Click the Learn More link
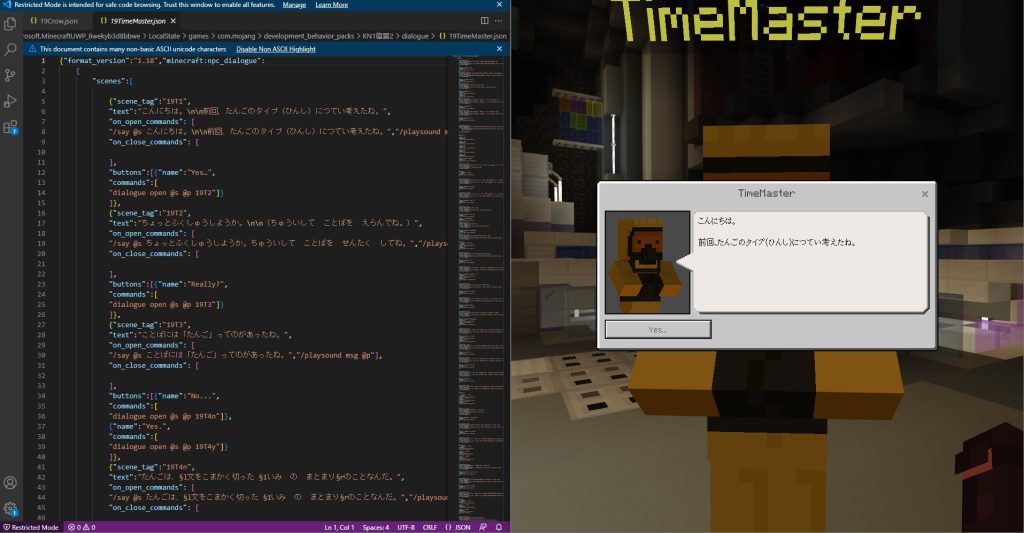Image resolution: width=1024 pixels, height=533 pixels. click(332, 5)
